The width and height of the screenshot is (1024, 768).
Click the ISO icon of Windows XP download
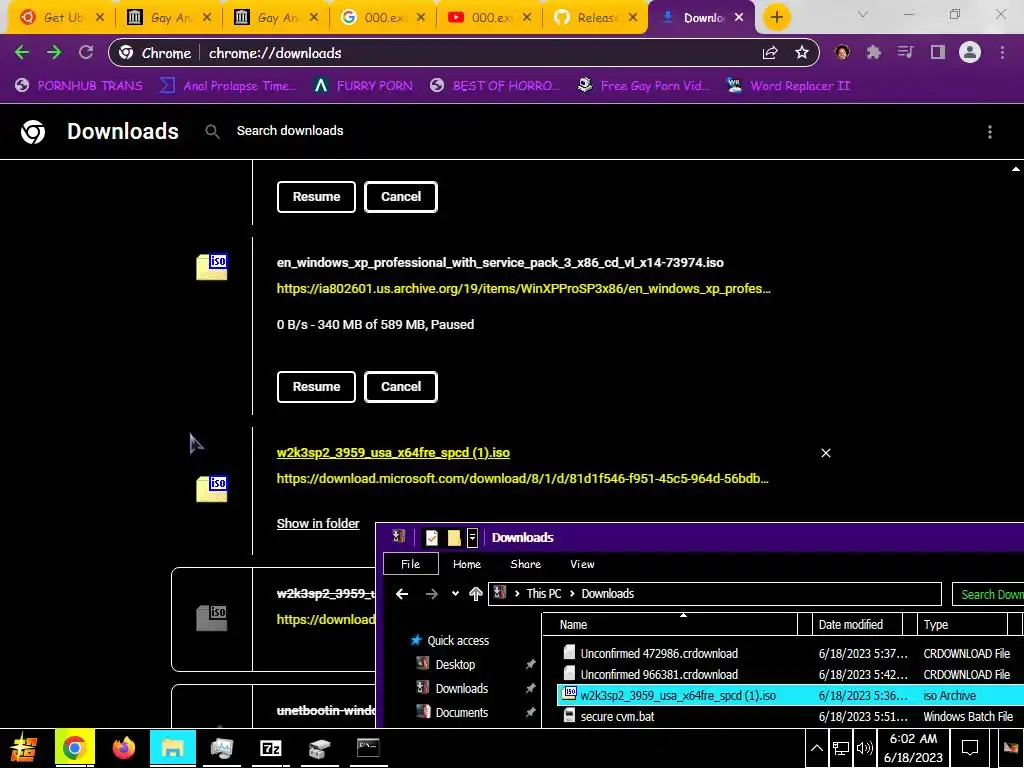pyautogui.click(x=212, y=267)
